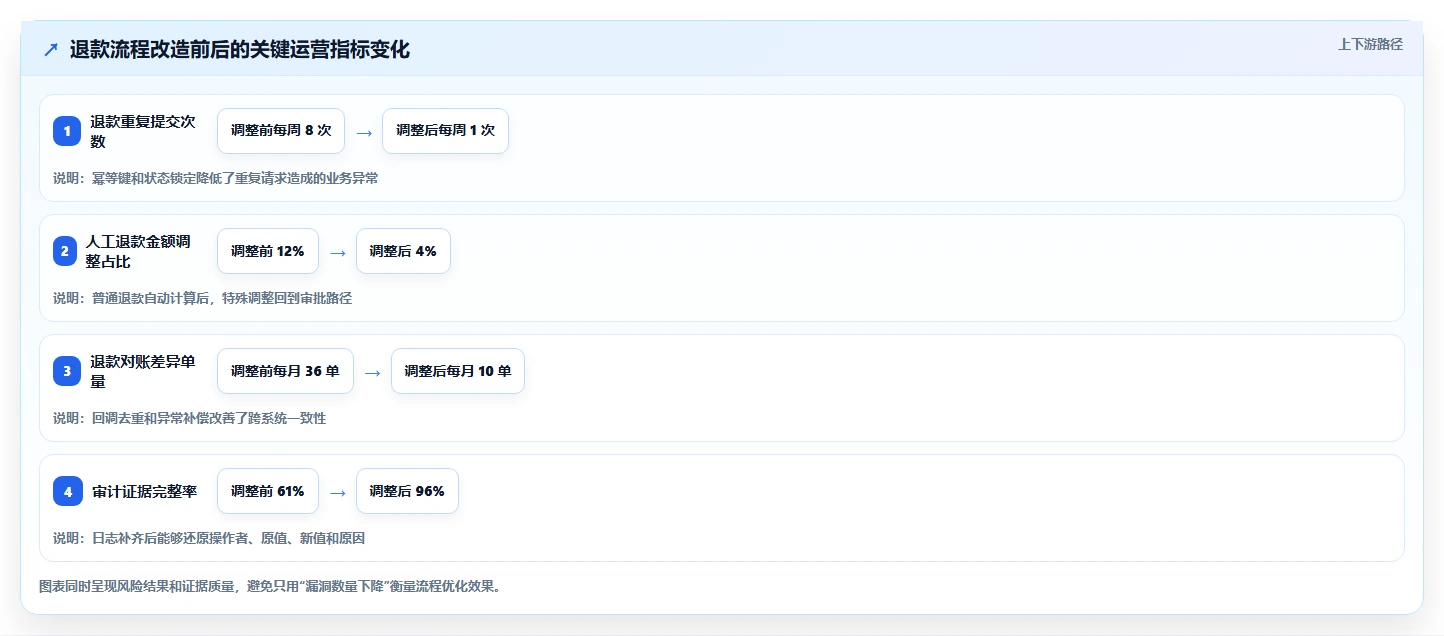Click the number 3 badge
1444x636 pixels.
tap(67, 371)
